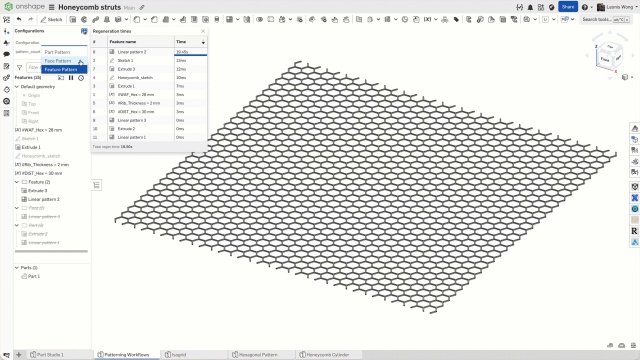Click the blue Share button

coord(568,7)
